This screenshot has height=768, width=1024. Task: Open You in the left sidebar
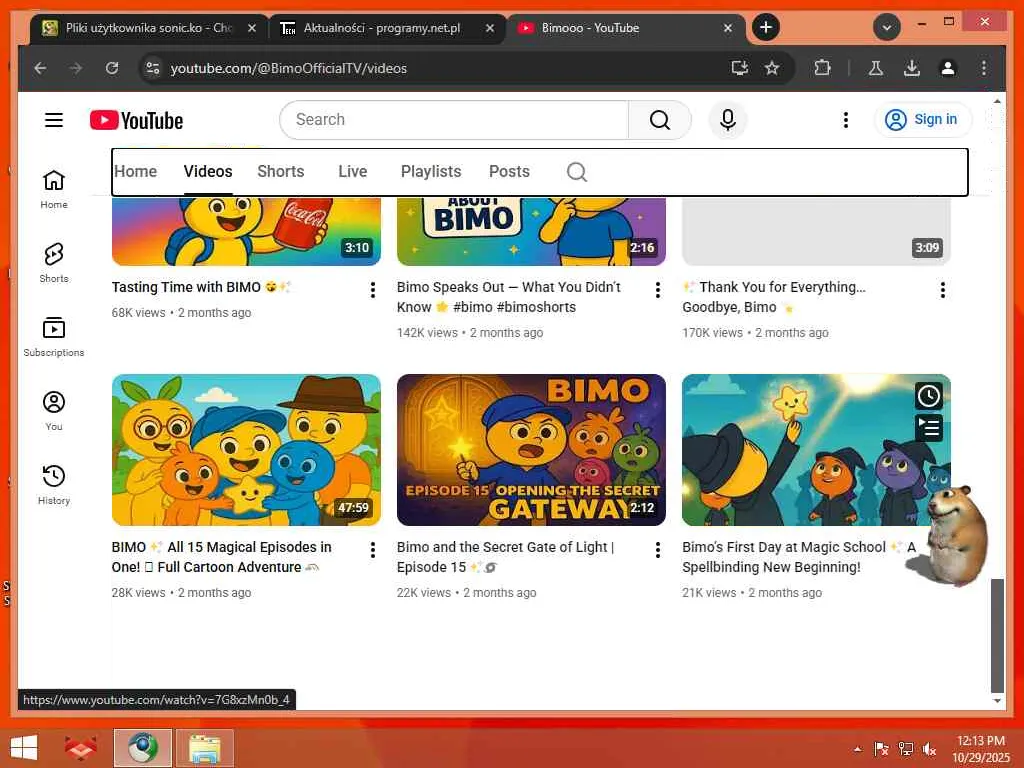pyautogui.click(x=54, y=411)
